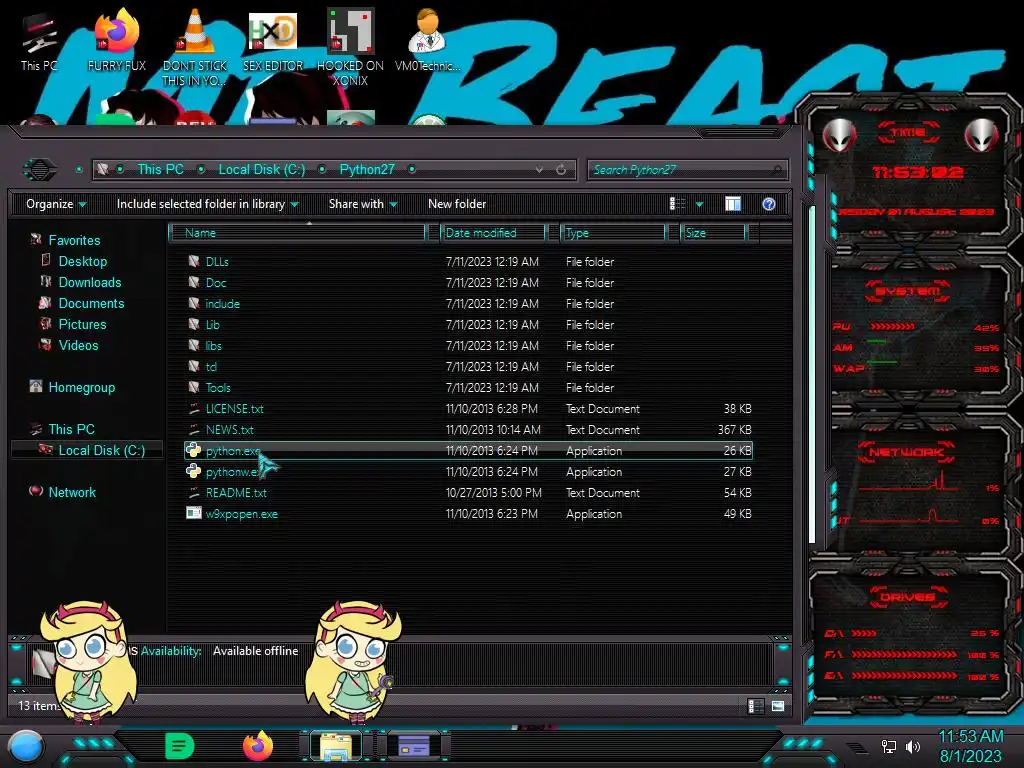This screenshot has width=1024, height=768.
Task: Select Desktop under Favorites
Action: coord(82,261)
